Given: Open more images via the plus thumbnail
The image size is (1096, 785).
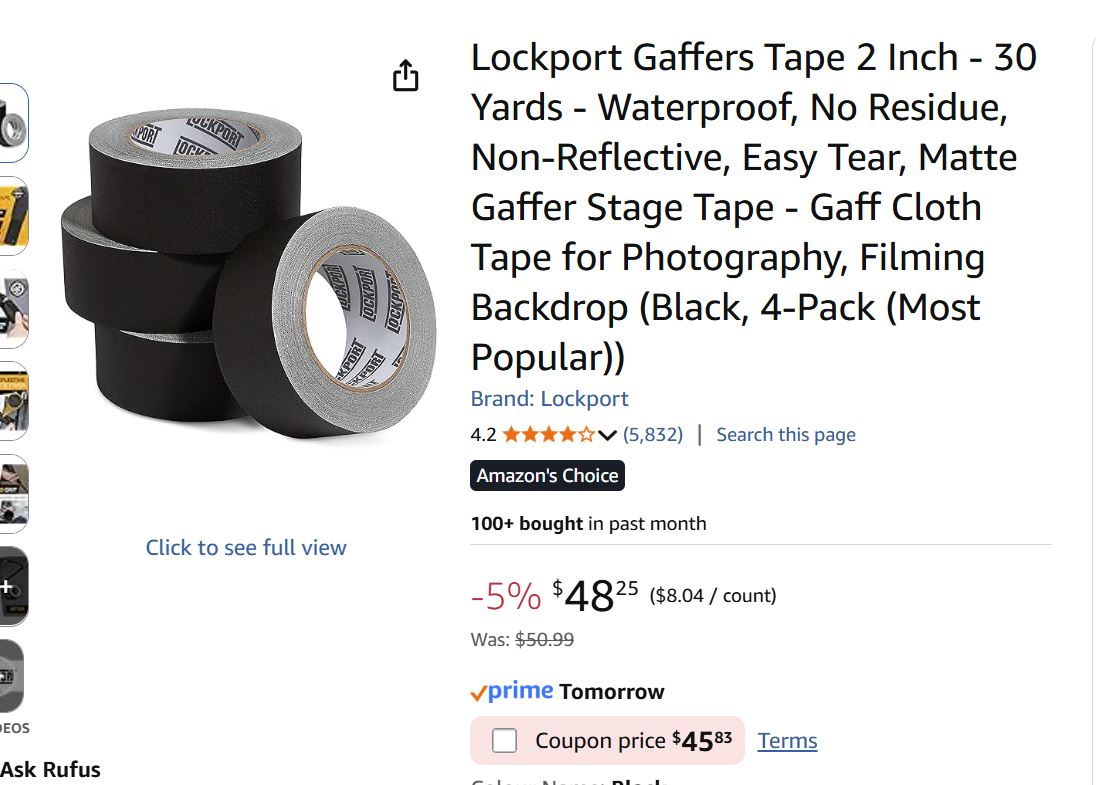Looking at the screenshot, I should coord(13,587).
